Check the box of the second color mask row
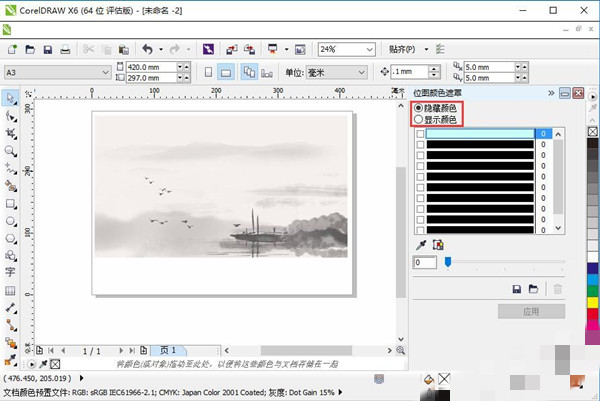The image size is (600, 401). [420, 145]
